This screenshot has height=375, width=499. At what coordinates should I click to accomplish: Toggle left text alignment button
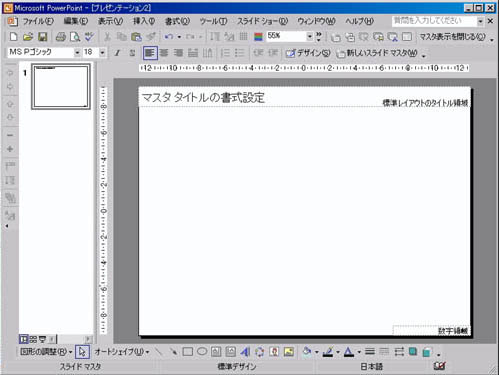[150, 53]
